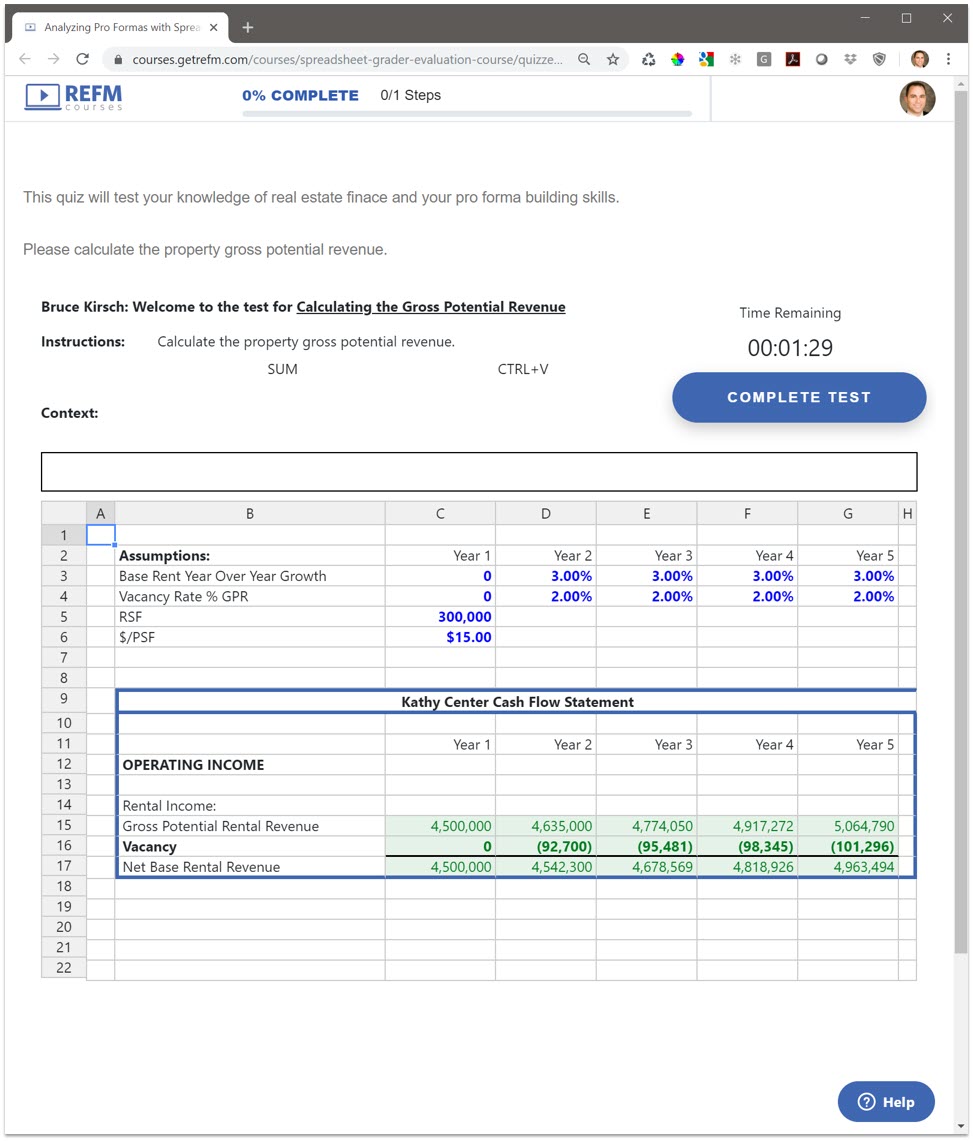Select column D header

(x=545, y=513)
